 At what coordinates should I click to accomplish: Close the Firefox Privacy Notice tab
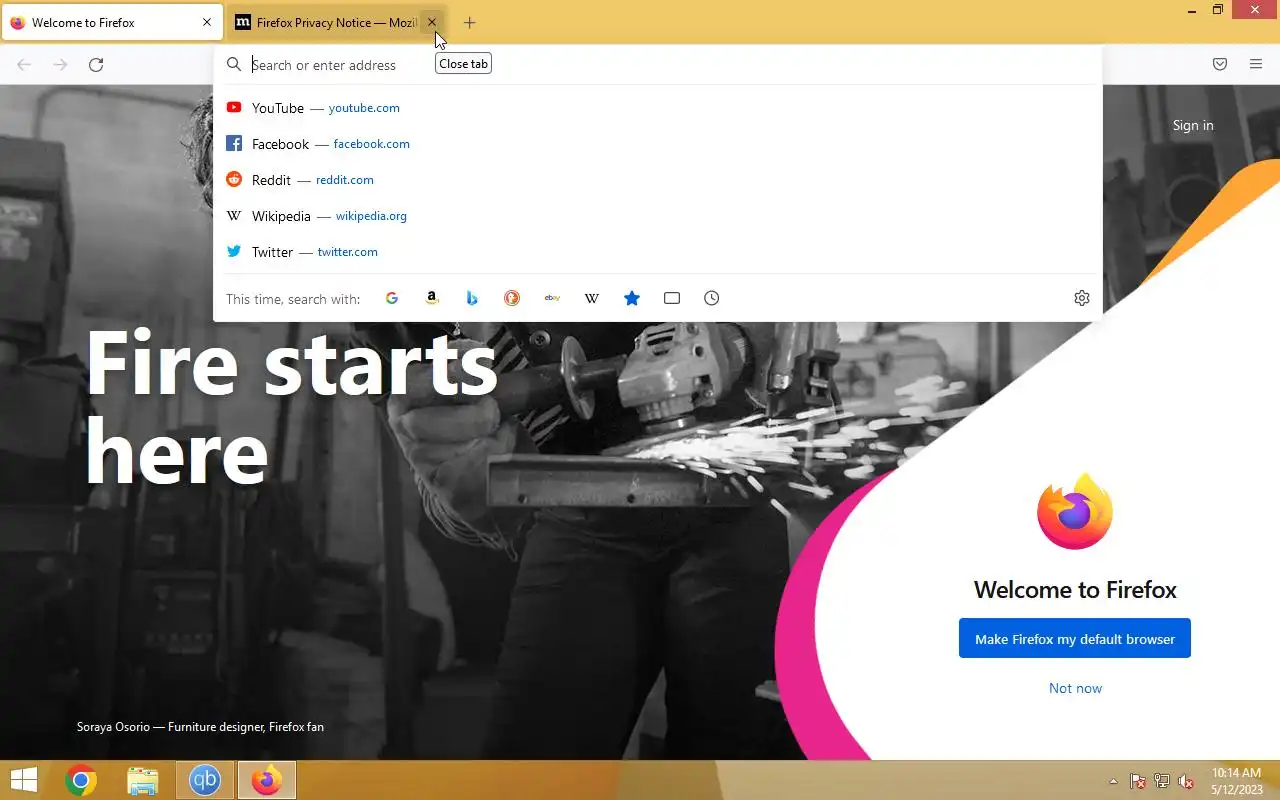pos(432,22)
